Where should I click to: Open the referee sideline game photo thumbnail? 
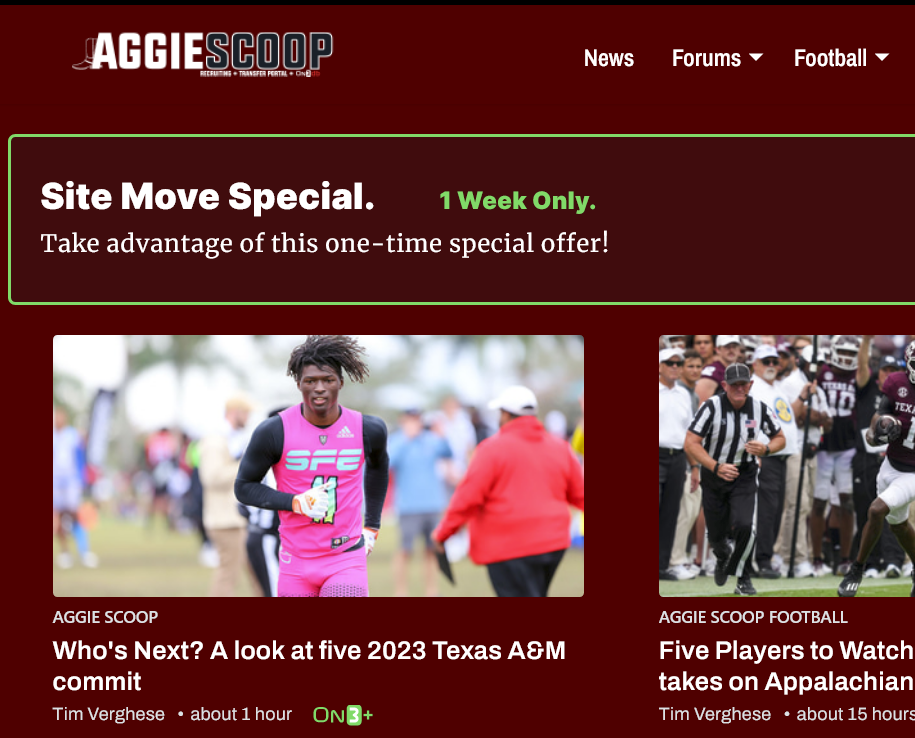click(x=787, y=466)
